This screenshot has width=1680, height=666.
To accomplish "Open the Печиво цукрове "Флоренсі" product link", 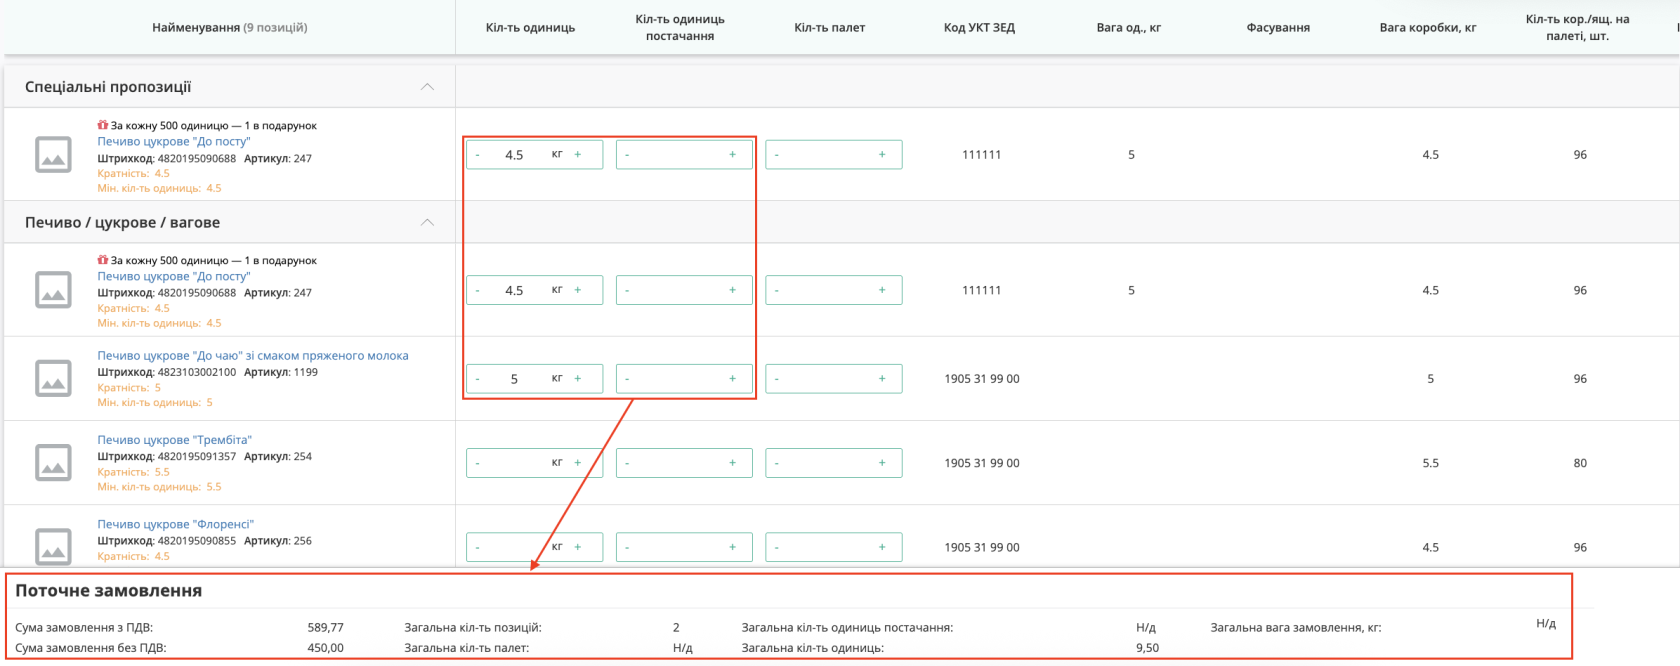I will [175, 524].
